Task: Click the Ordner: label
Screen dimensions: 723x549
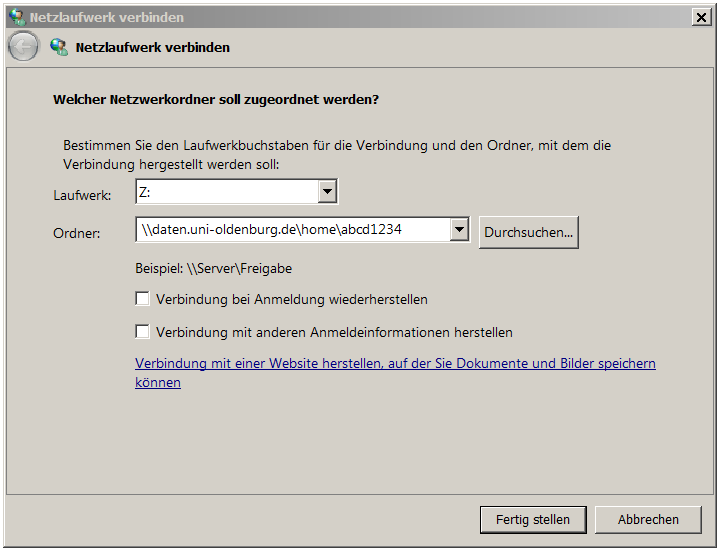Action: pos(77,233)
